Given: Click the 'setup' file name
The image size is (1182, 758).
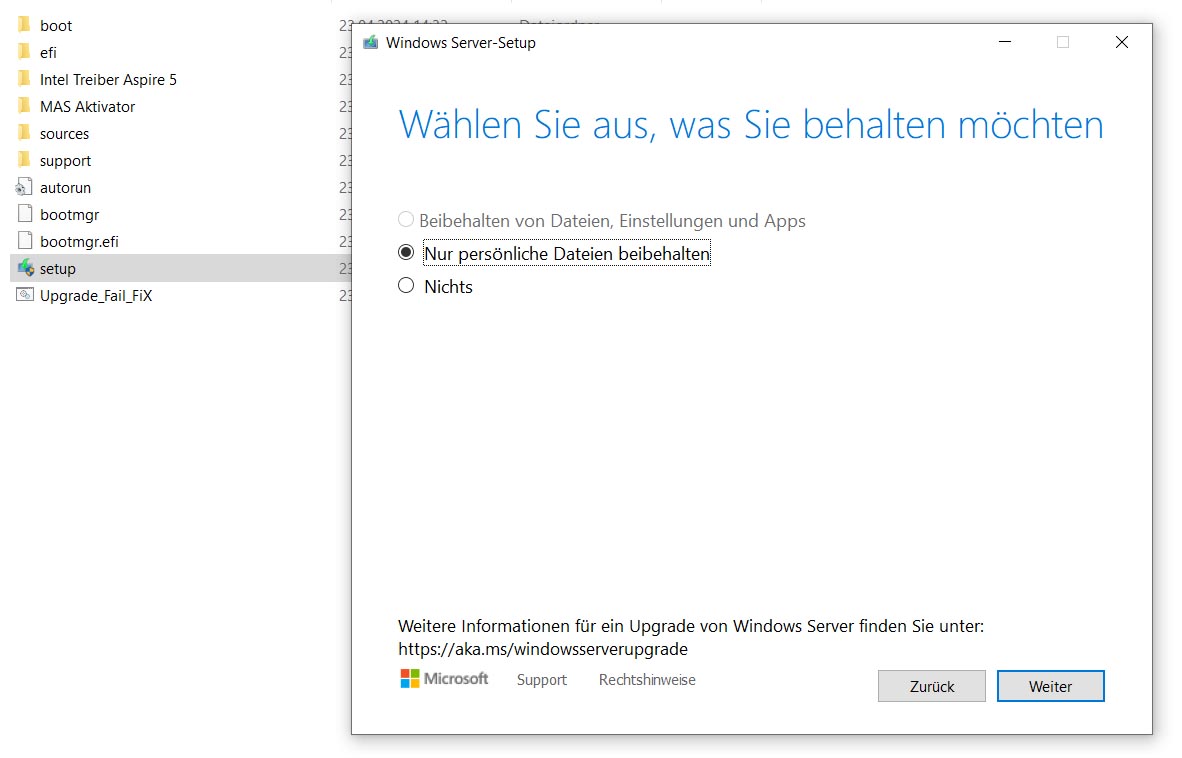Looking at the screenshot, I should tap(58, 269).
